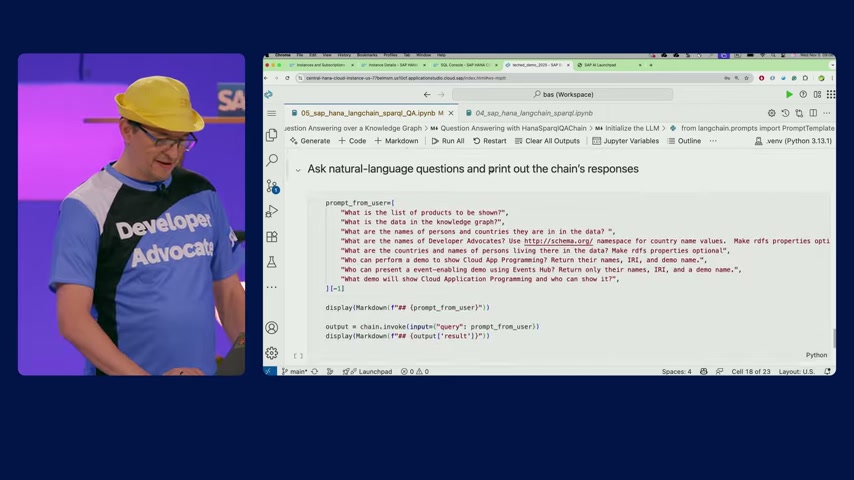Click the http://schema.org/ link in code
Viewport: 854px width, 480px height.
pyautogui.click(x=558, y=241)
